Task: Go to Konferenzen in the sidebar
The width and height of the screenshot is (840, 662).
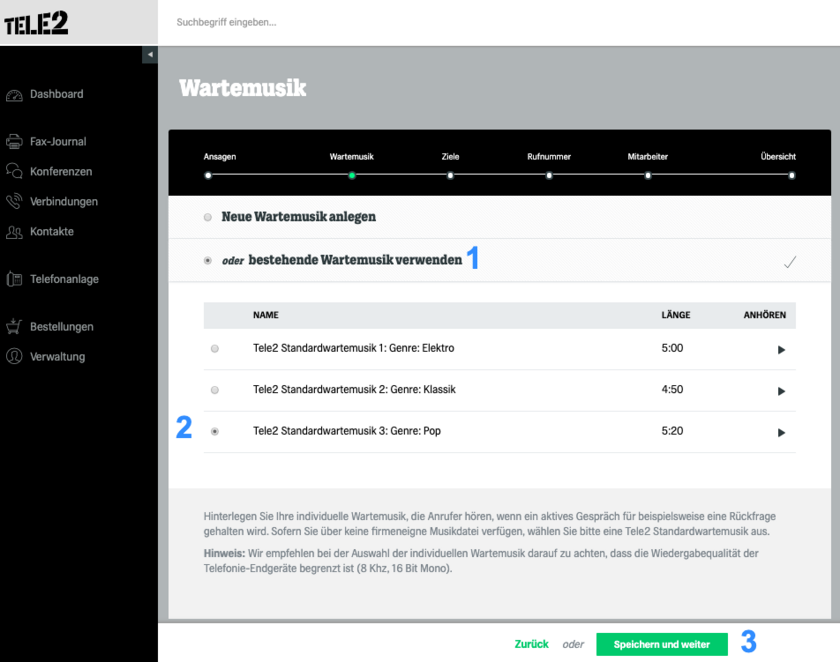Action: point(61,171)
